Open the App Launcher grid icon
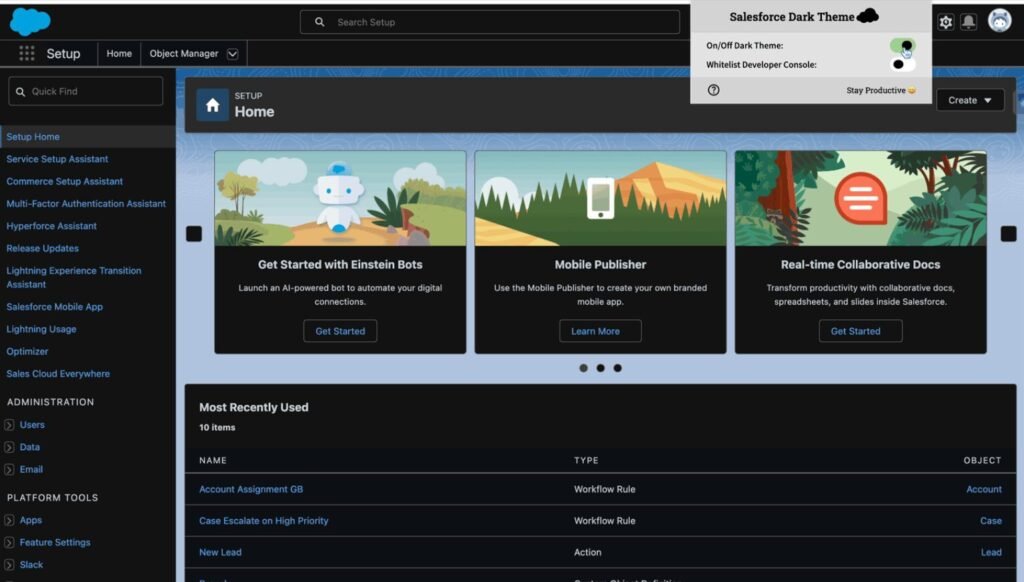This screenshot has height=582, width=1024. tap(27, 53)
